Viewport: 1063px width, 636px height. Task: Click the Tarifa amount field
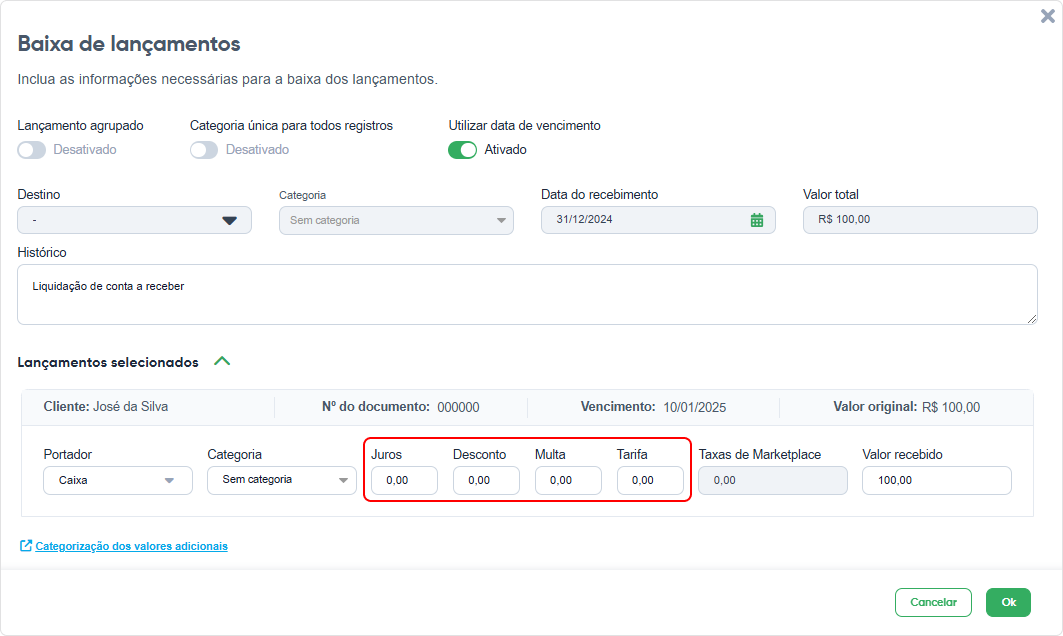pyautogui.click(x=650, y=480)
